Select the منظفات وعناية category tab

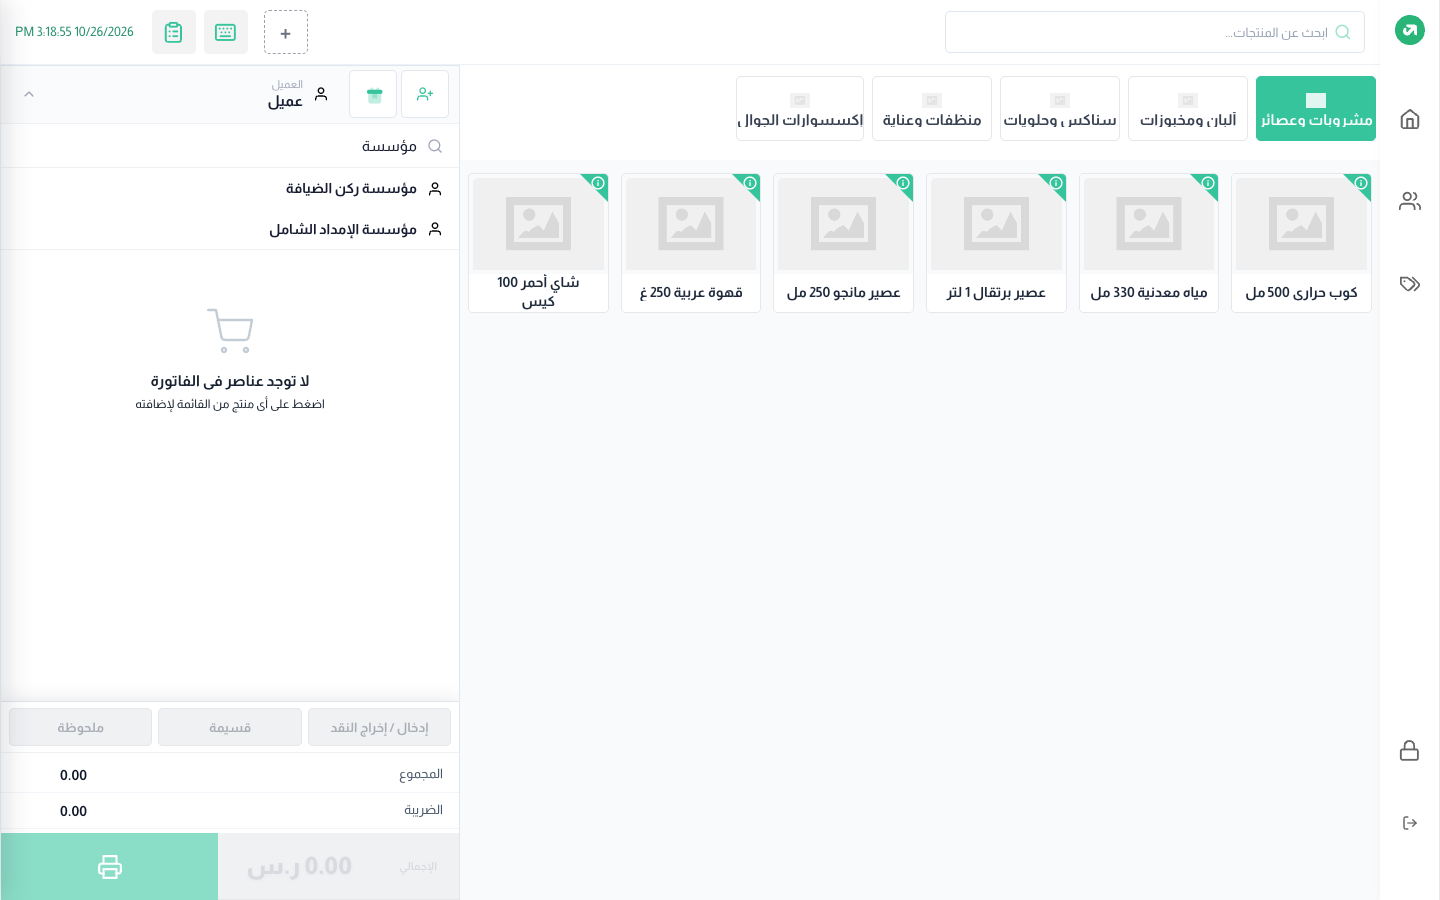932,108
